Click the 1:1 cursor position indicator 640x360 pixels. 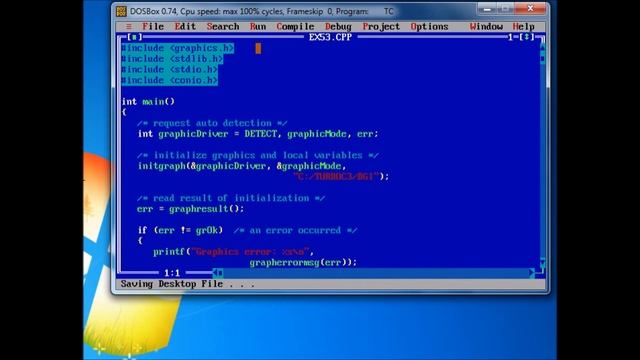pos(172,273)
